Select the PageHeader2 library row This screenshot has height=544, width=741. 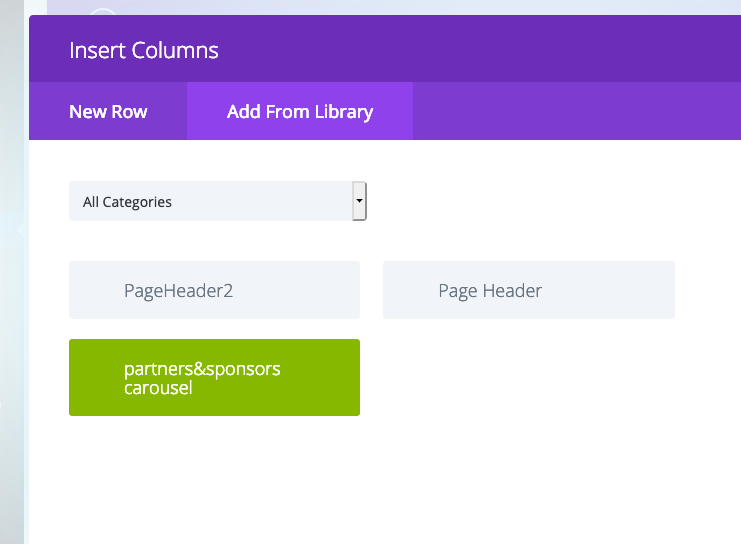tap(215, 290)
